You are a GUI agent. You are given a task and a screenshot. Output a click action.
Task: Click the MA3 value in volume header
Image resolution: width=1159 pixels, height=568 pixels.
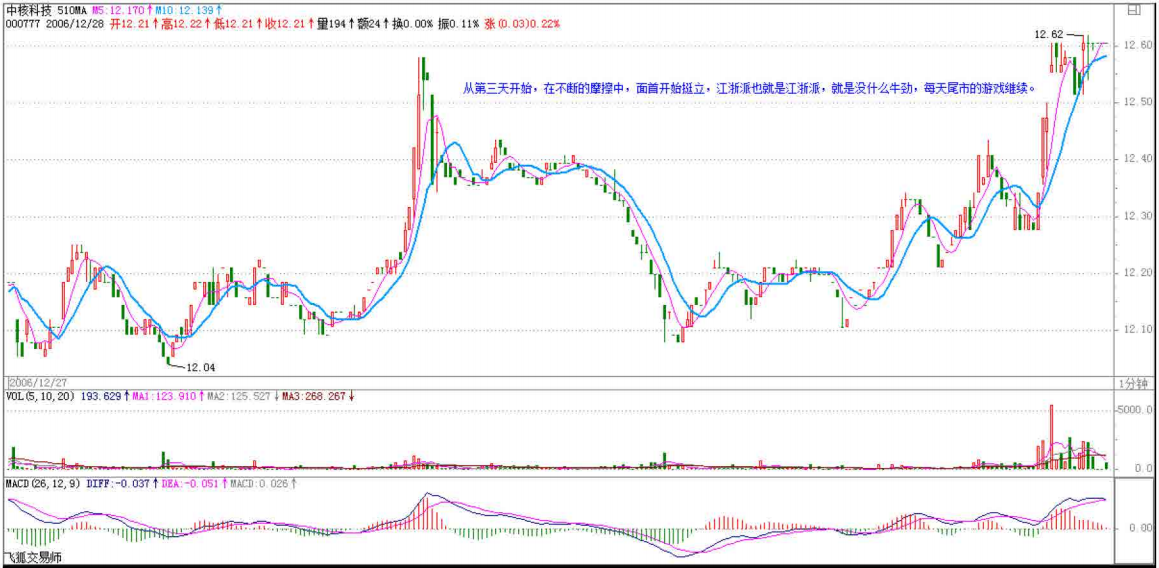click(317, 397)
